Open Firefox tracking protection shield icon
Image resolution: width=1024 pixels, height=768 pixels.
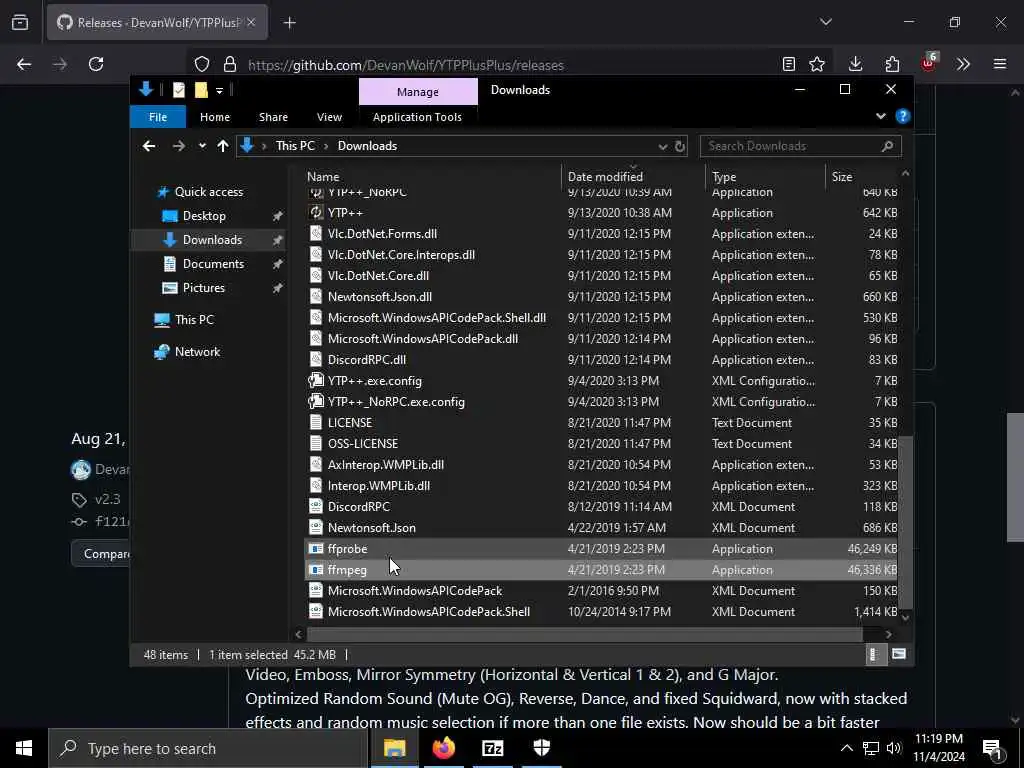tap(202, 64)
